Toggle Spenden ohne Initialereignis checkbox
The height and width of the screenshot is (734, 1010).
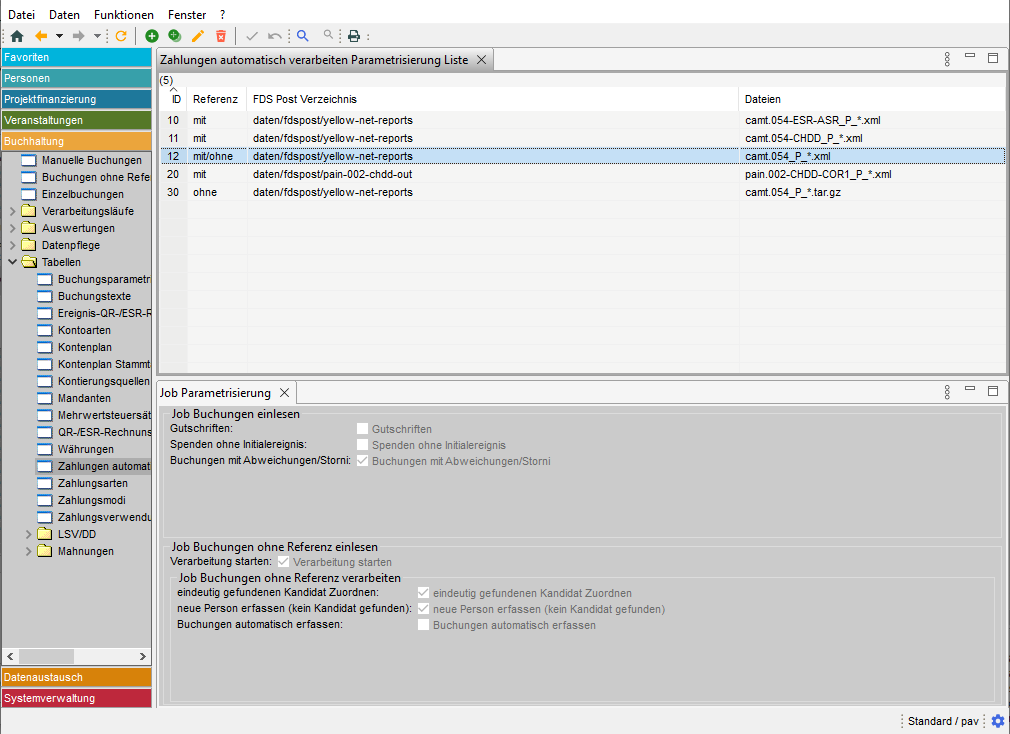pyautogui.click(x=363, y=445)
